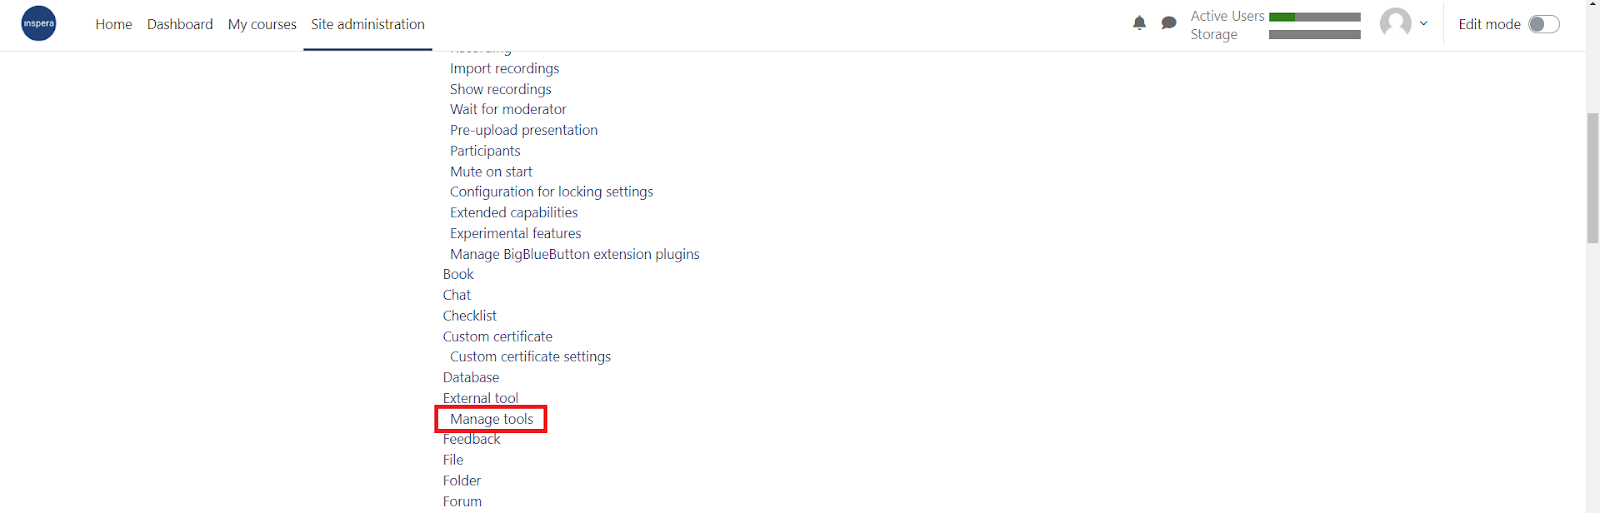The height and width of the screenshot is (513, 1600).
Task: Open the Mute on start link
Action: [491, 171]
